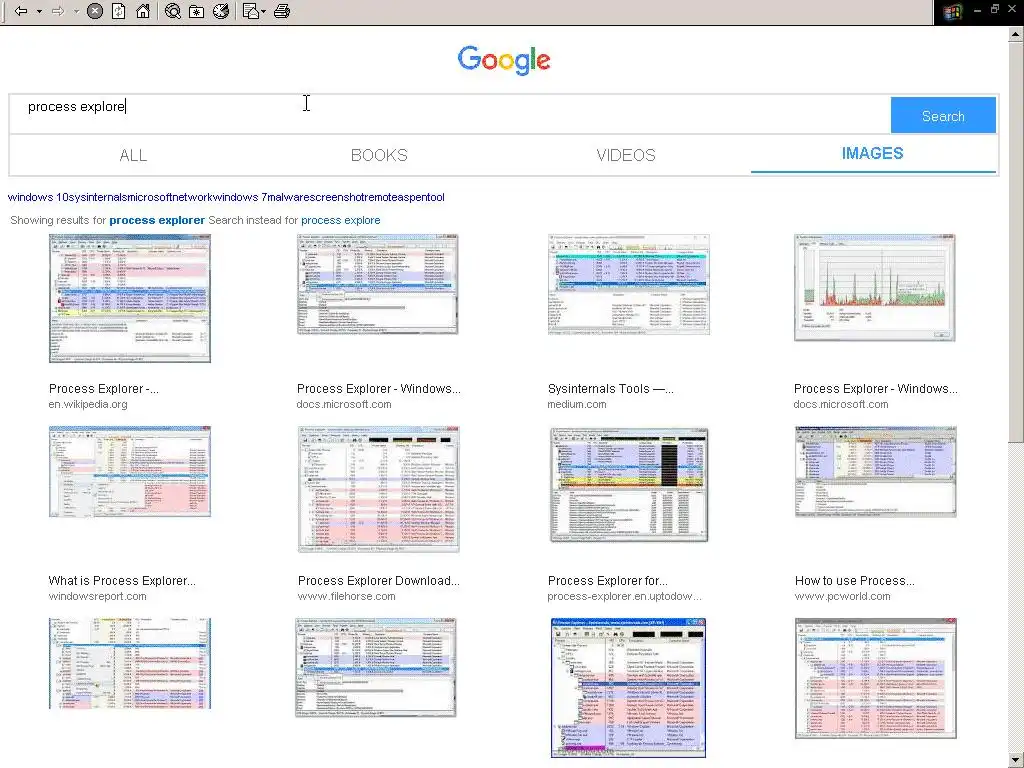Open third-row thumbnail under windowsreport.com result
The width and height of the screenshot is (1024, 768).
point(130,664)
